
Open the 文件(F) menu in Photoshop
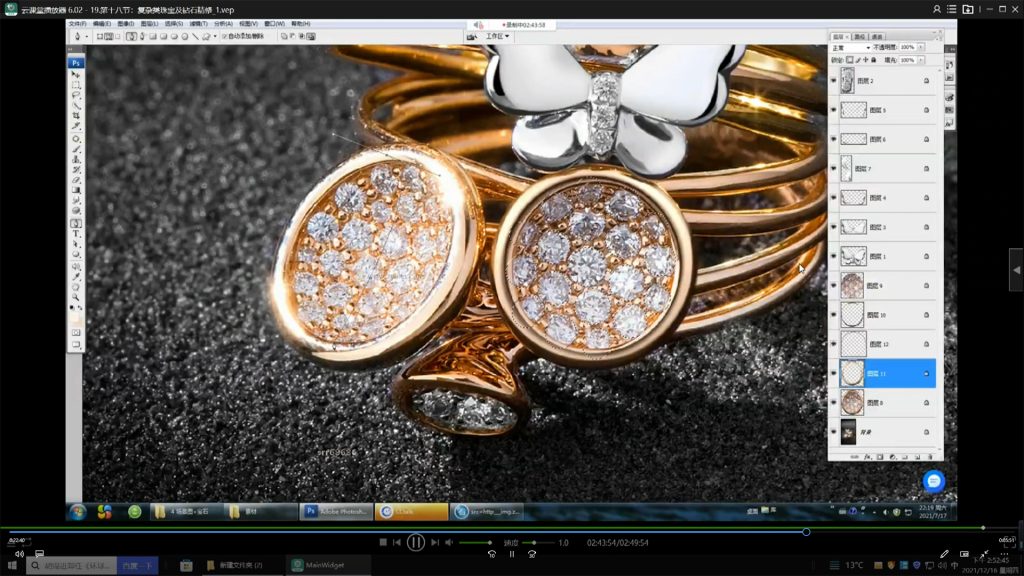tap(77, 23)
